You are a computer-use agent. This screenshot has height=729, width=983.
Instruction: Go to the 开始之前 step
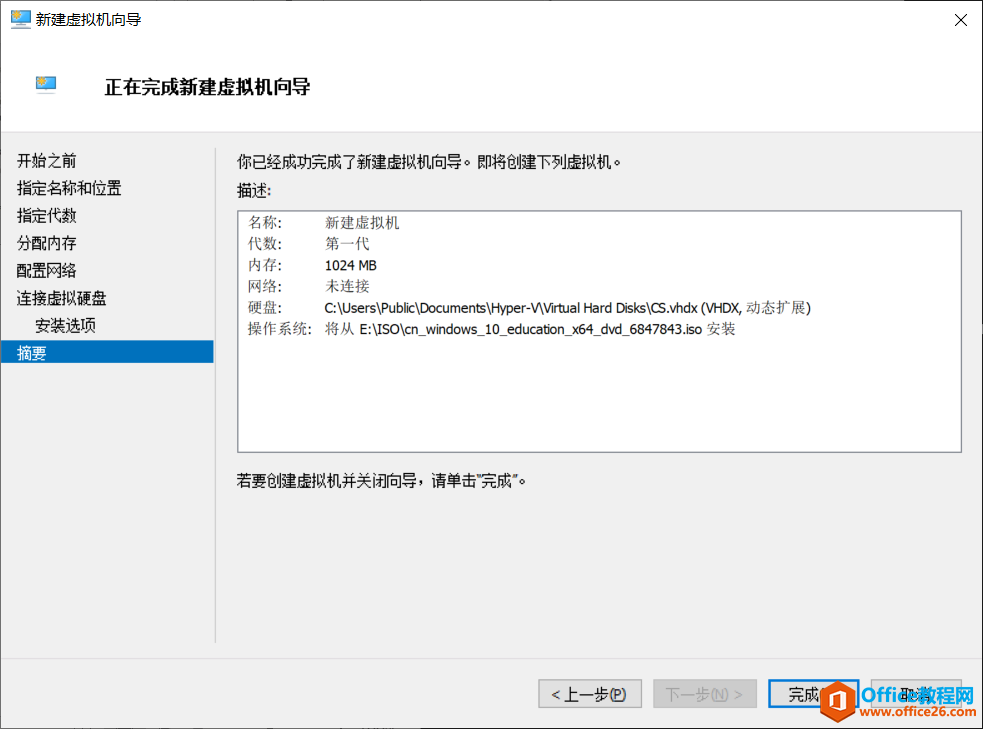click(x=46, y=161)
